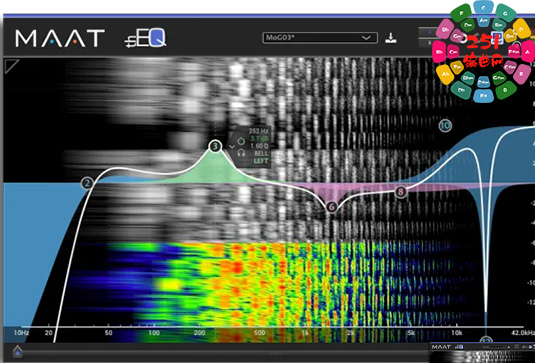Select notch band node 12 at bottom
This screenshot has width=535, height=363.
coord(486,340)
